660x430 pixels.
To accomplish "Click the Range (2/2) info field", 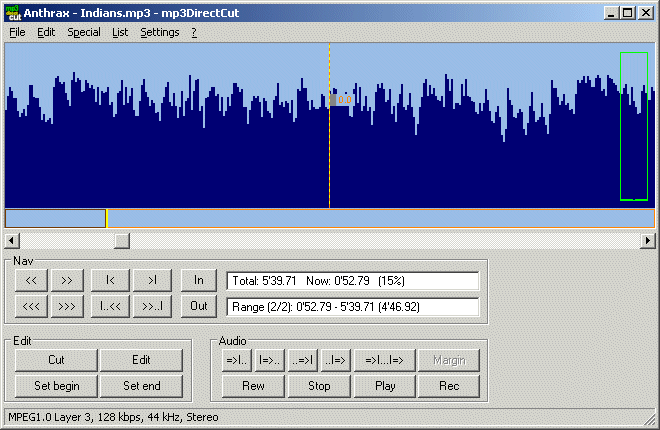I will (353, 307).
